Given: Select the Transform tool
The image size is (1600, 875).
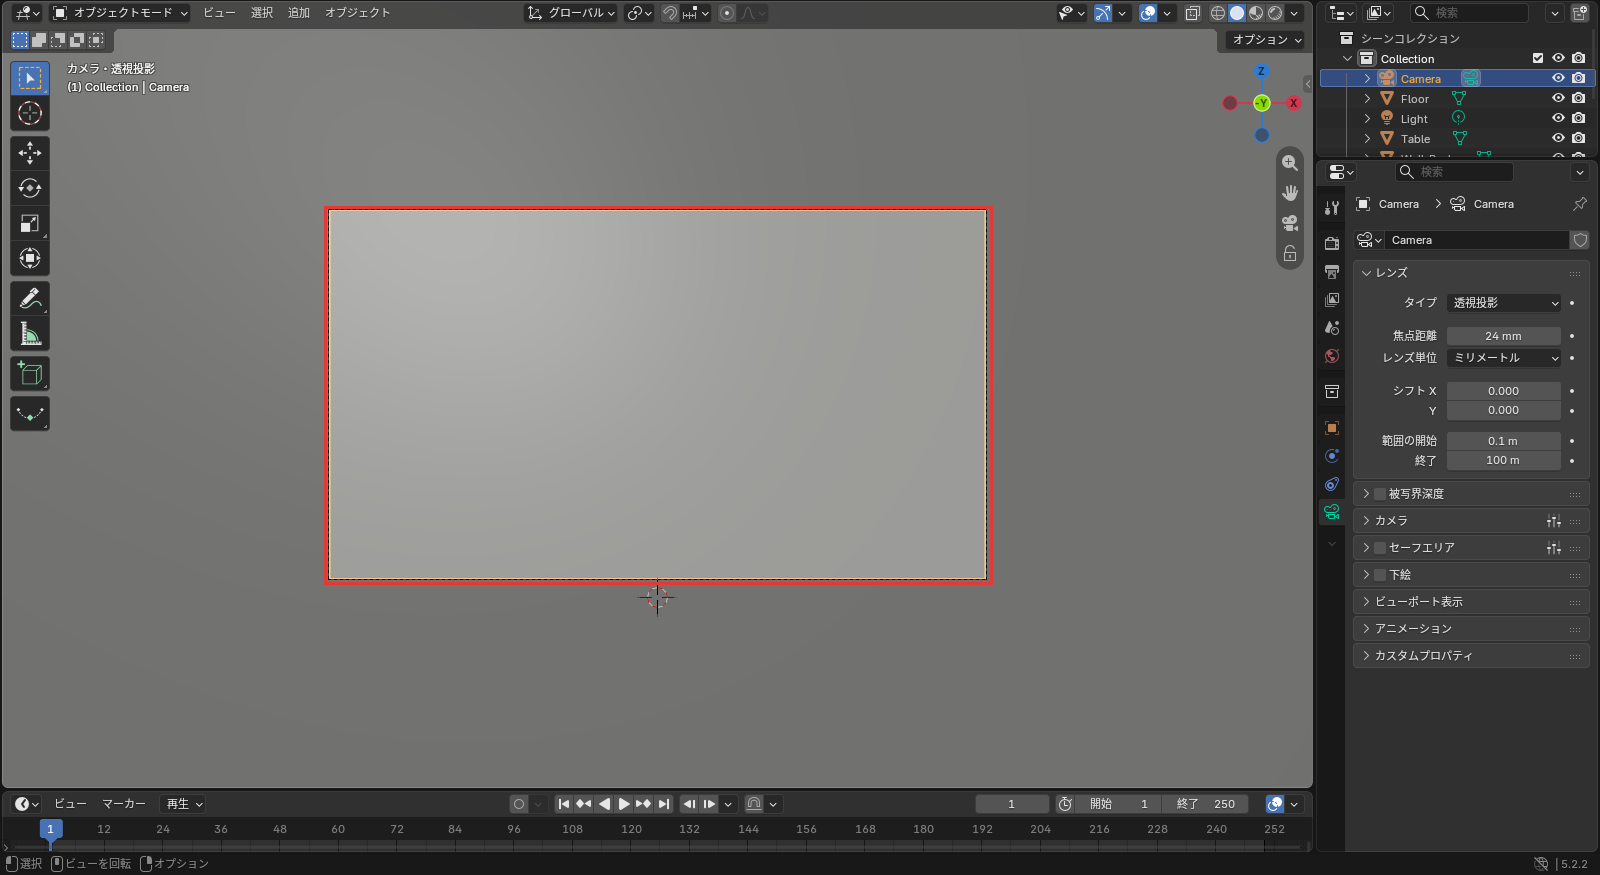Looking at the screenshot, I should tap(30, 258).
